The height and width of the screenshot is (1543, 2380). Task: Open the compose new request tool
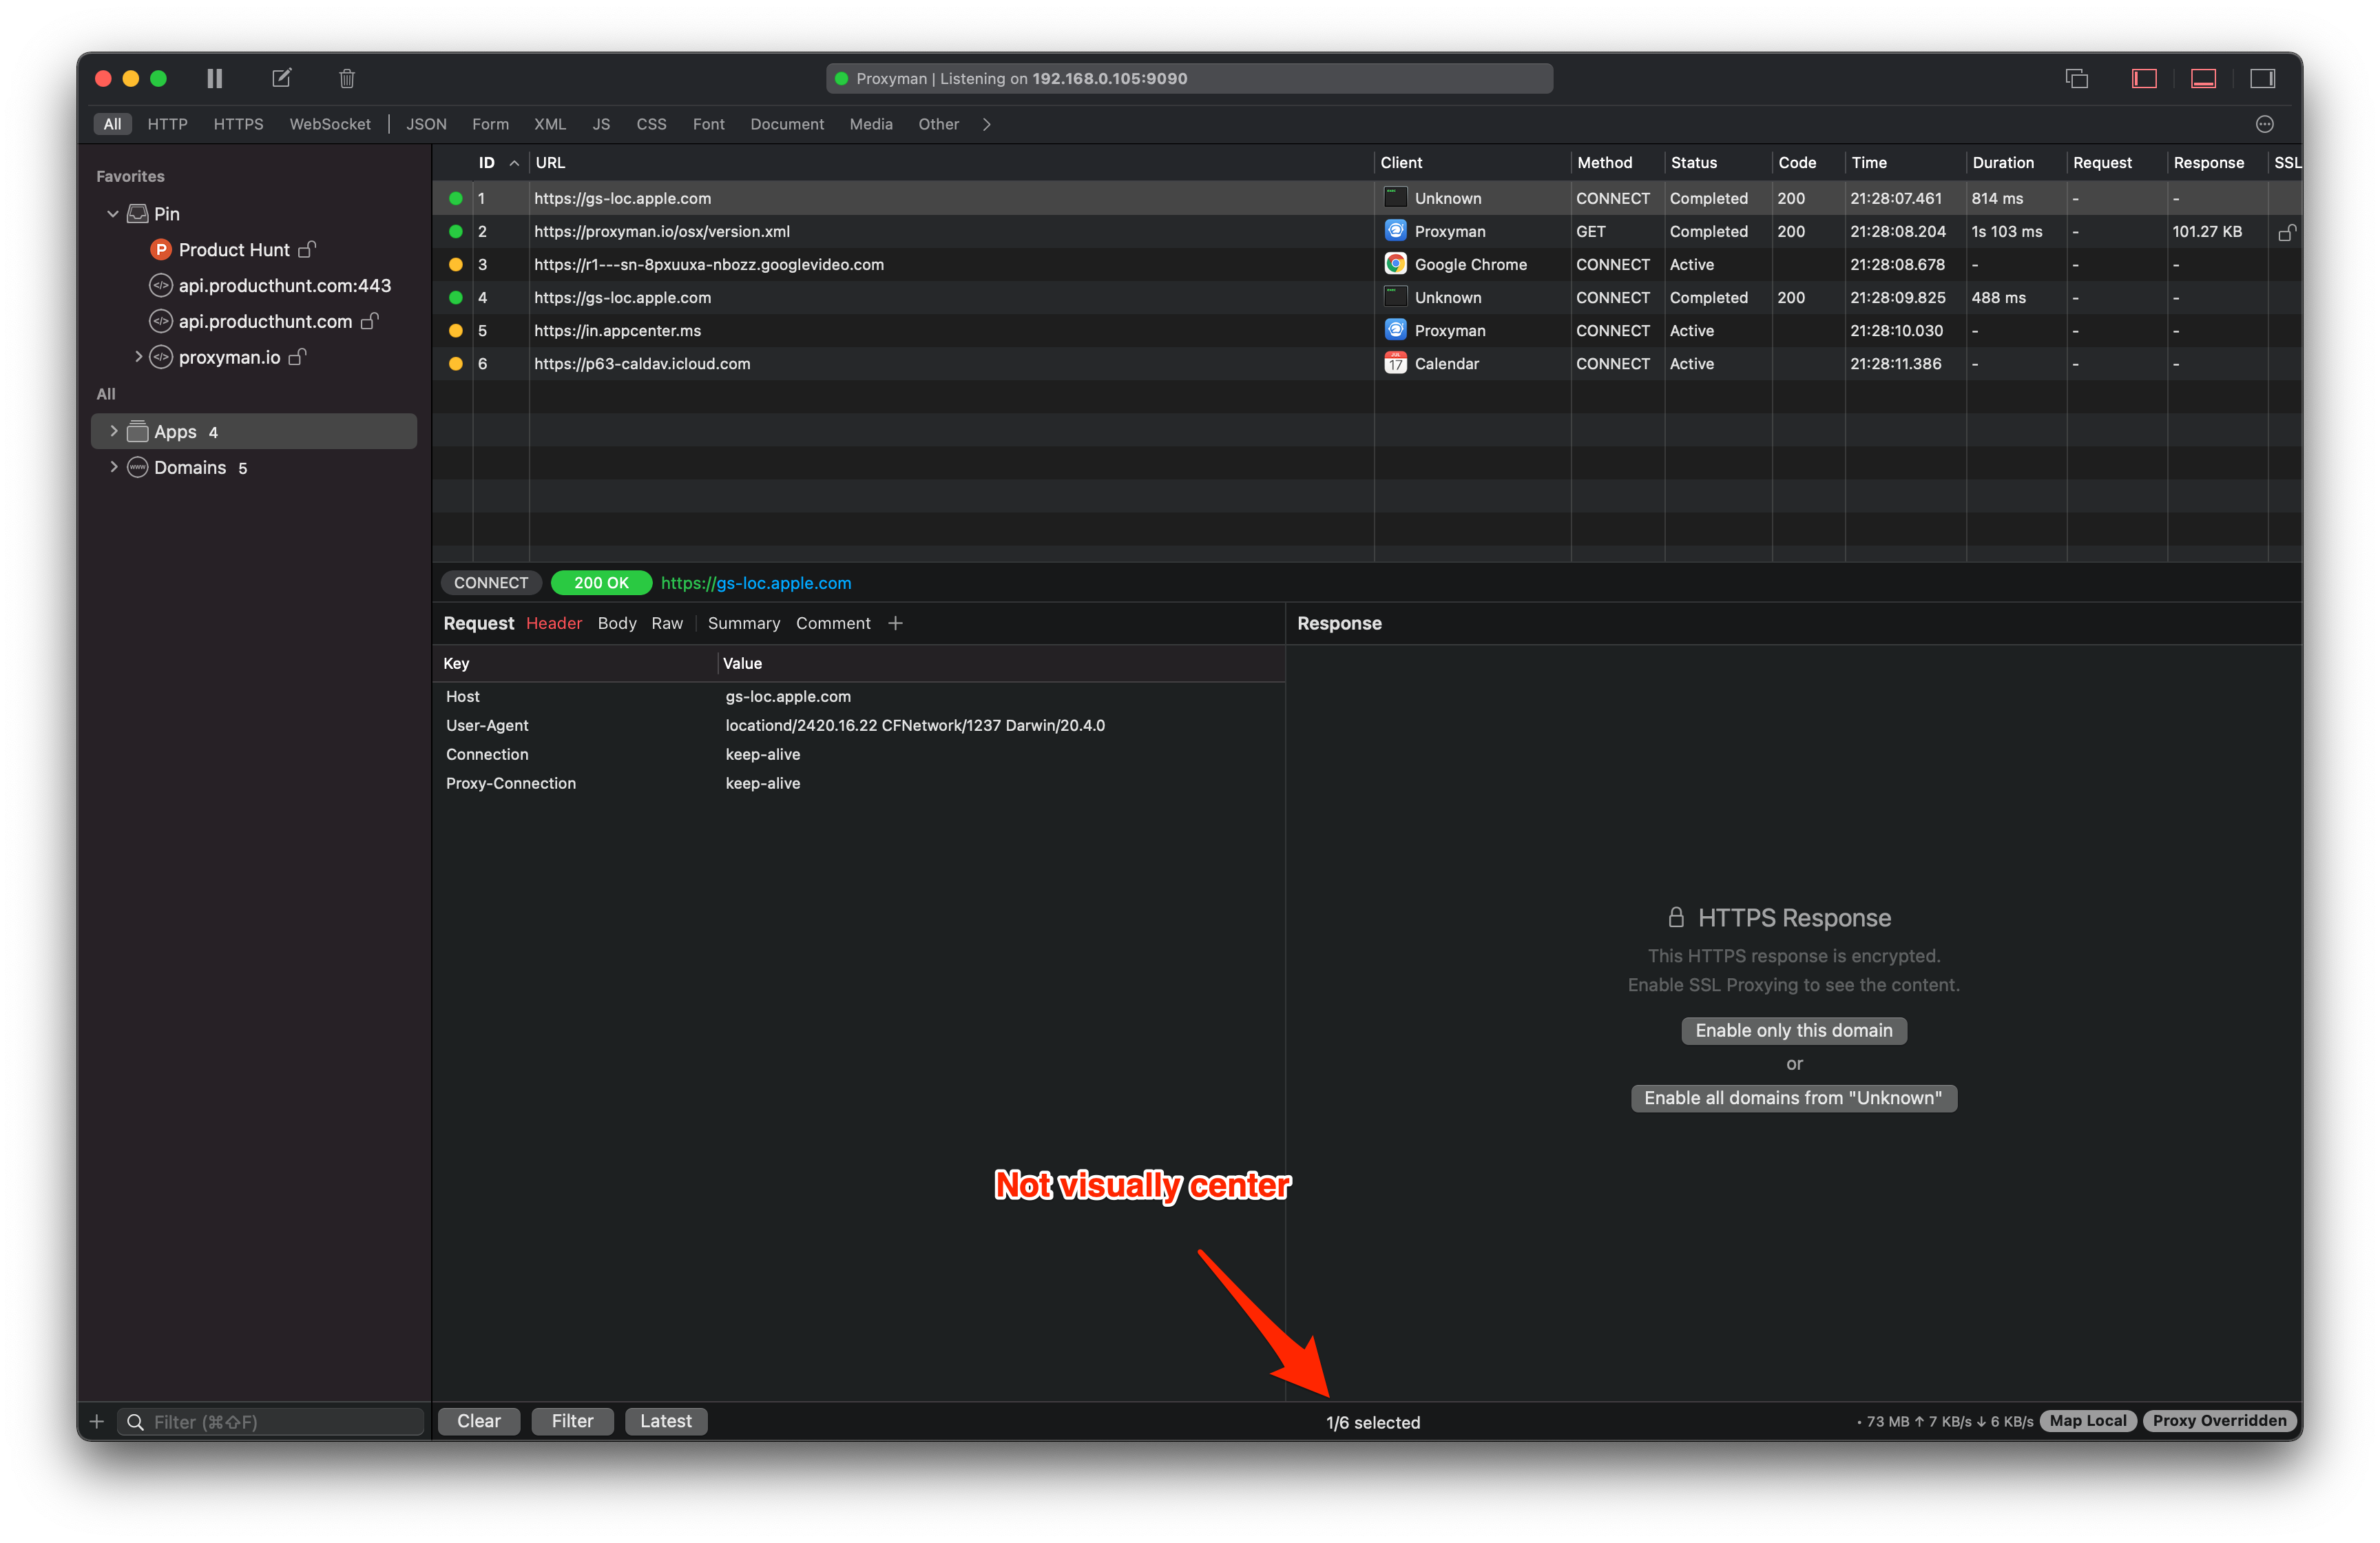pos(281,78)
